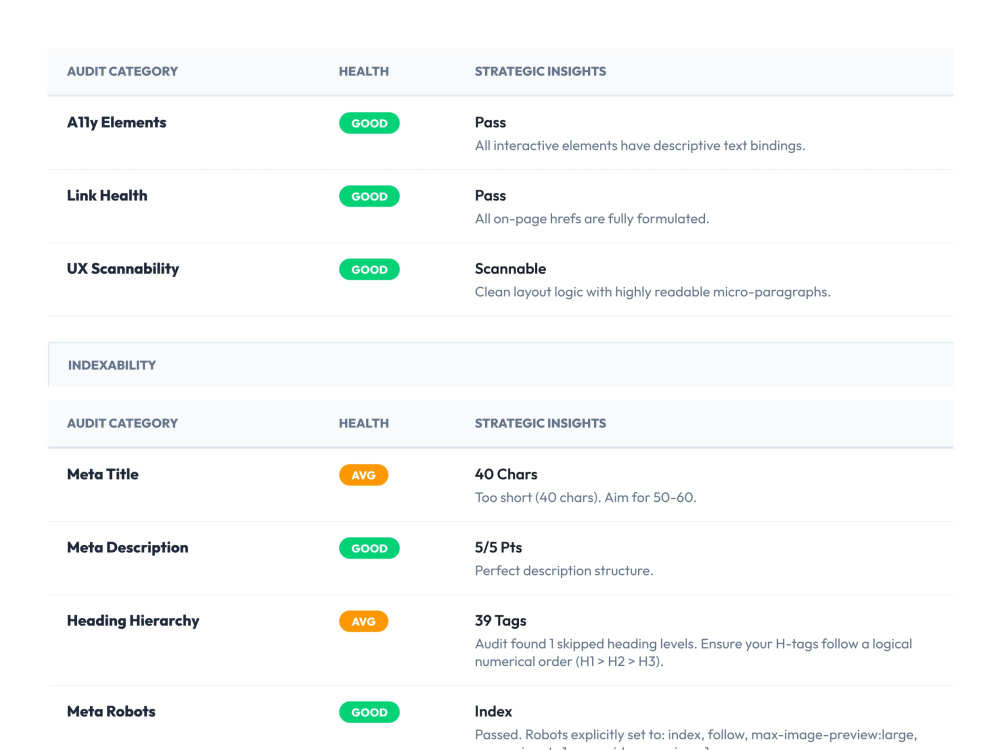Click the Indexability table's STRATEGIC INSIGHTS header
Screen dimensions: 1000x750
click(540, 423)
